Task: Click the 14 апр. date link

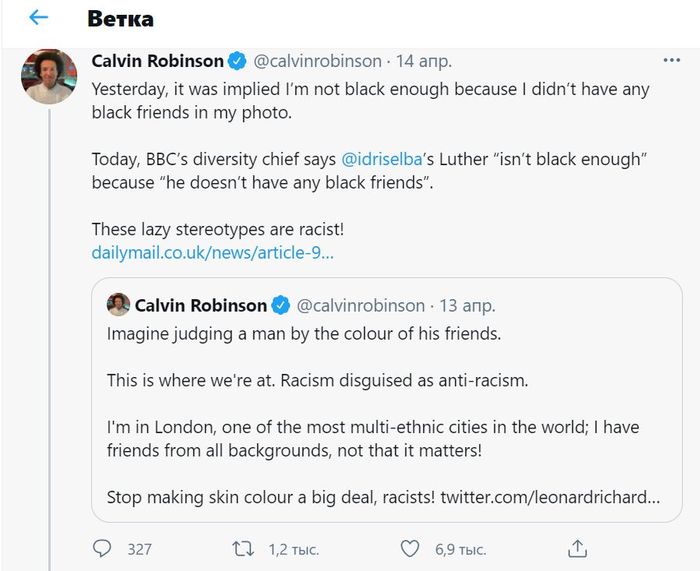Action: 422,62
